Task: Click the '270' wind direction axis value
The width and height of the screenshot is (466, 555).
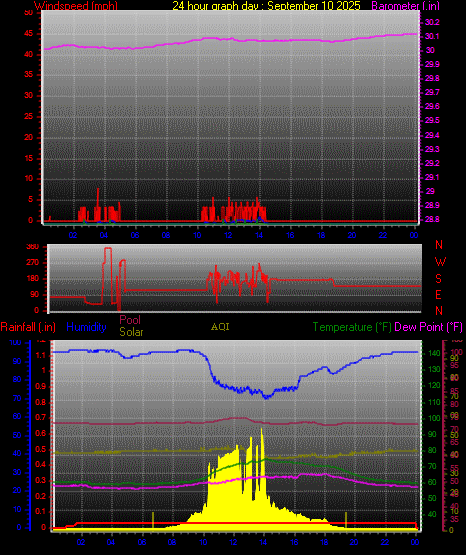Action: (x=33, y=263)
